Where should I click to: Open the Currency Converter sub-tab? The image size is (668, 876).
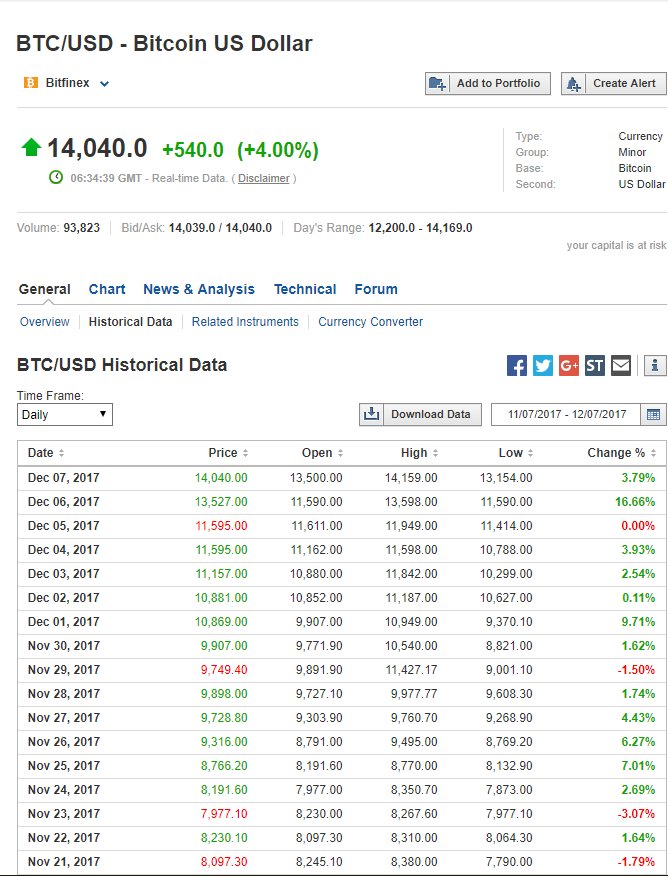[370, 322]
